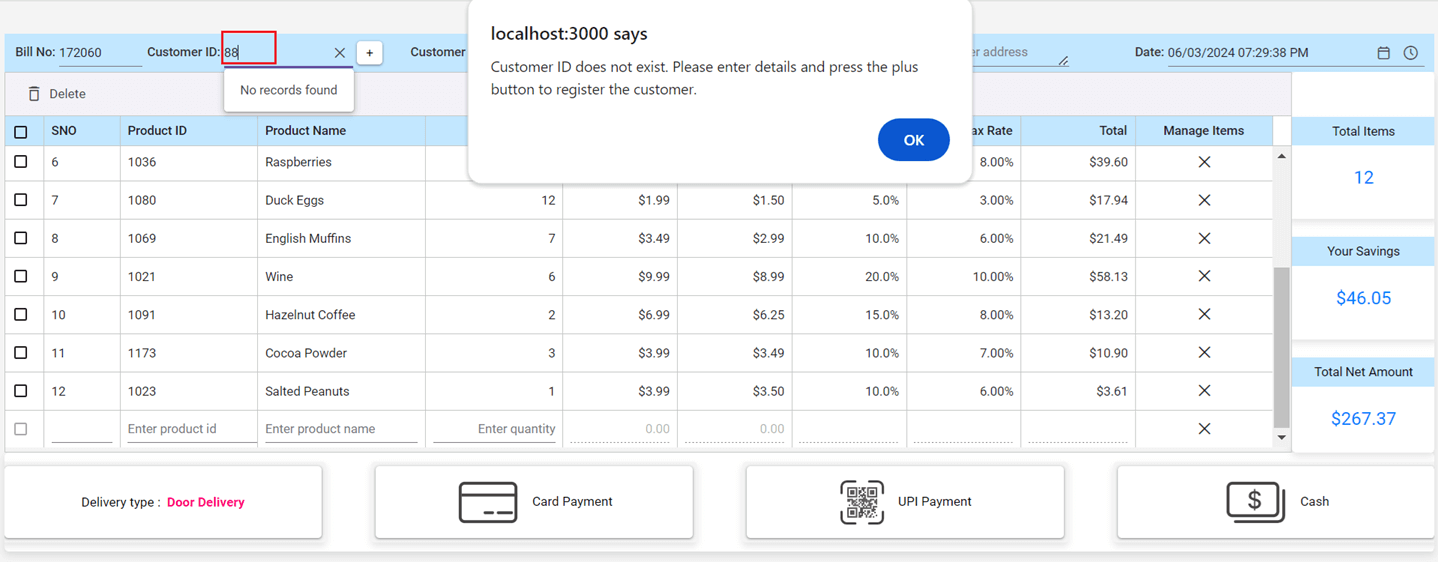Open the calendar date picker icon
The height and width of the screenshot is (562, 1438).
pos(1384,53)
